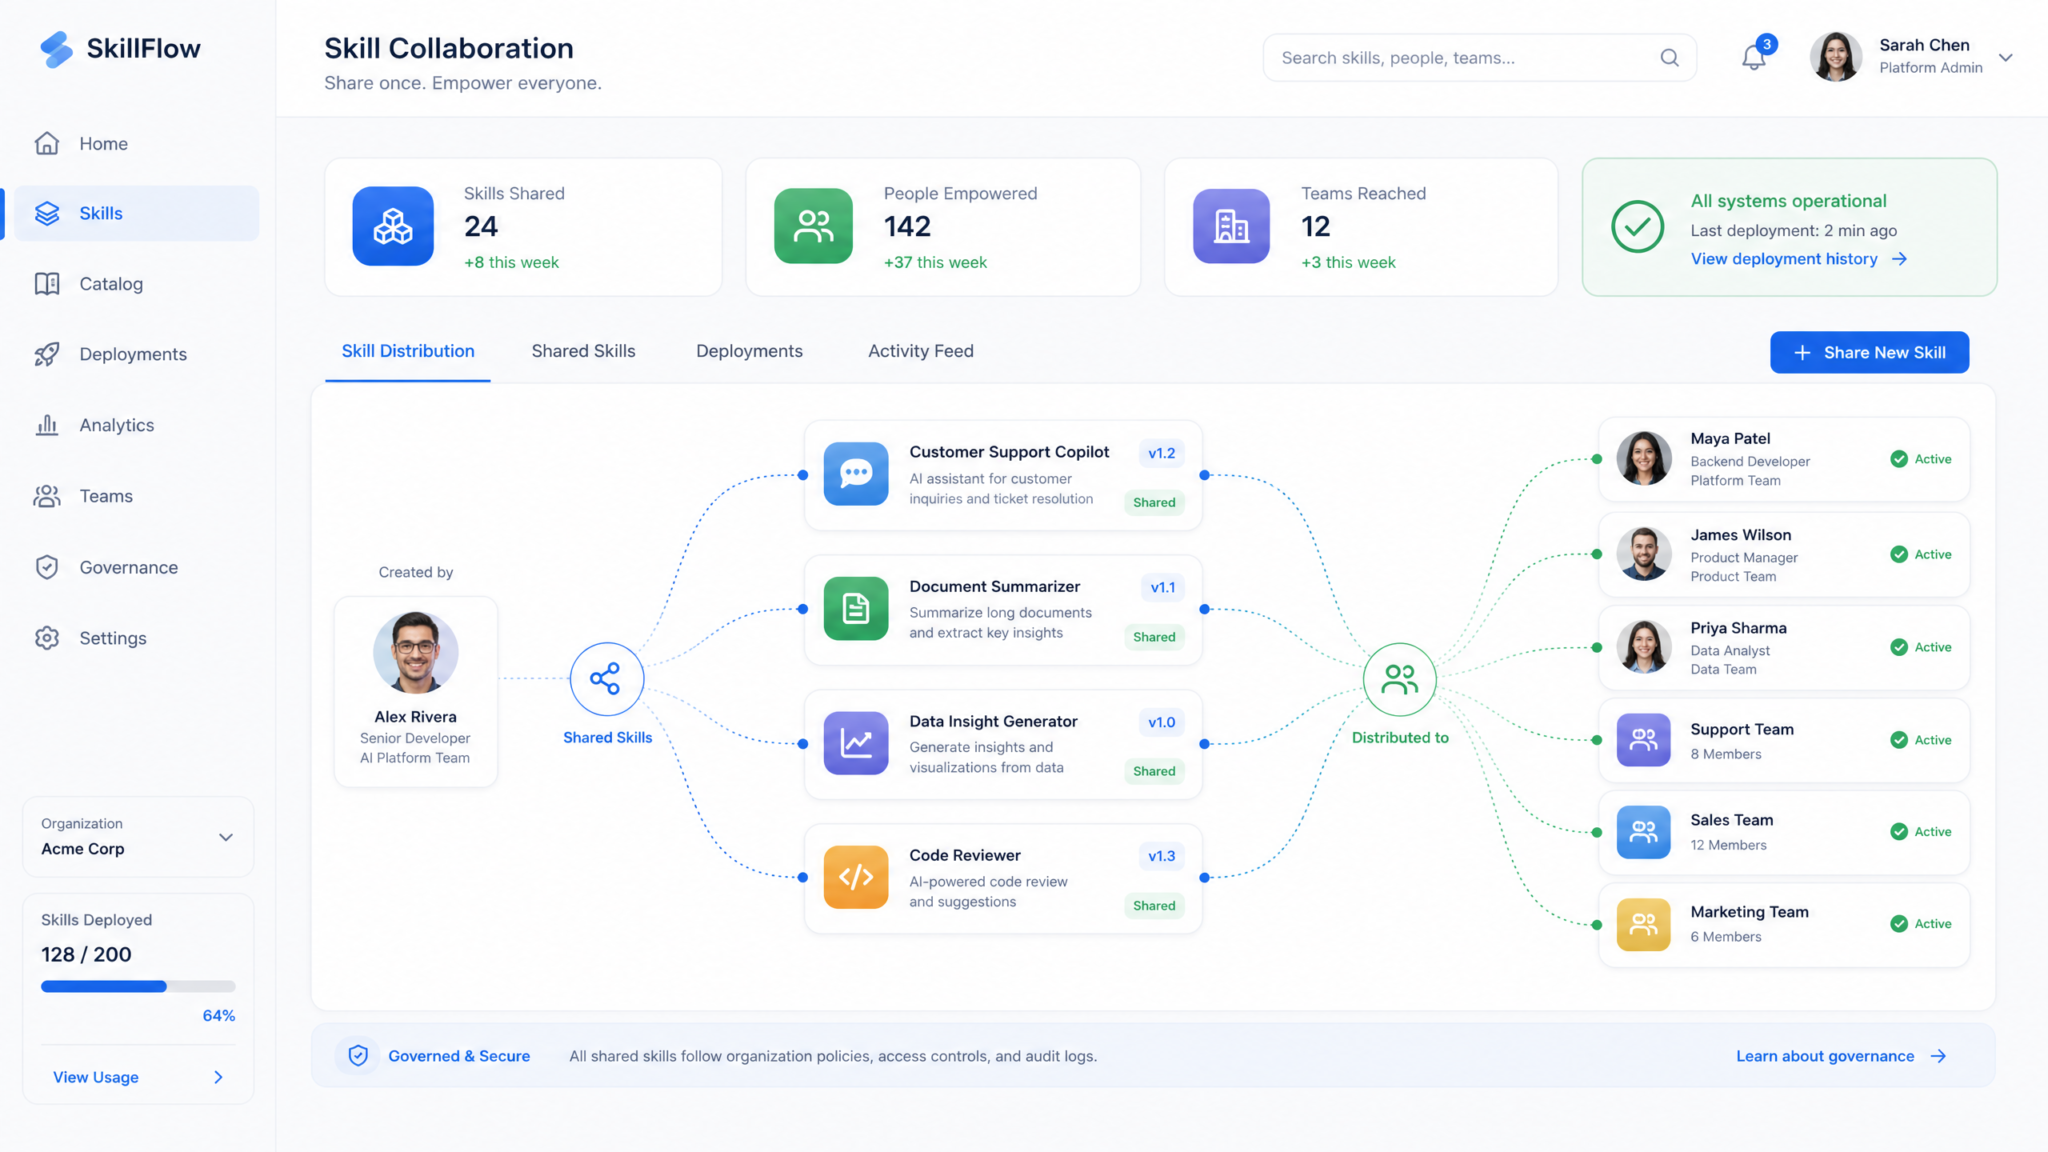The image size is (2048, 1152).
Task: Click Active status check for Support Team
Action: pos(1899,740)
